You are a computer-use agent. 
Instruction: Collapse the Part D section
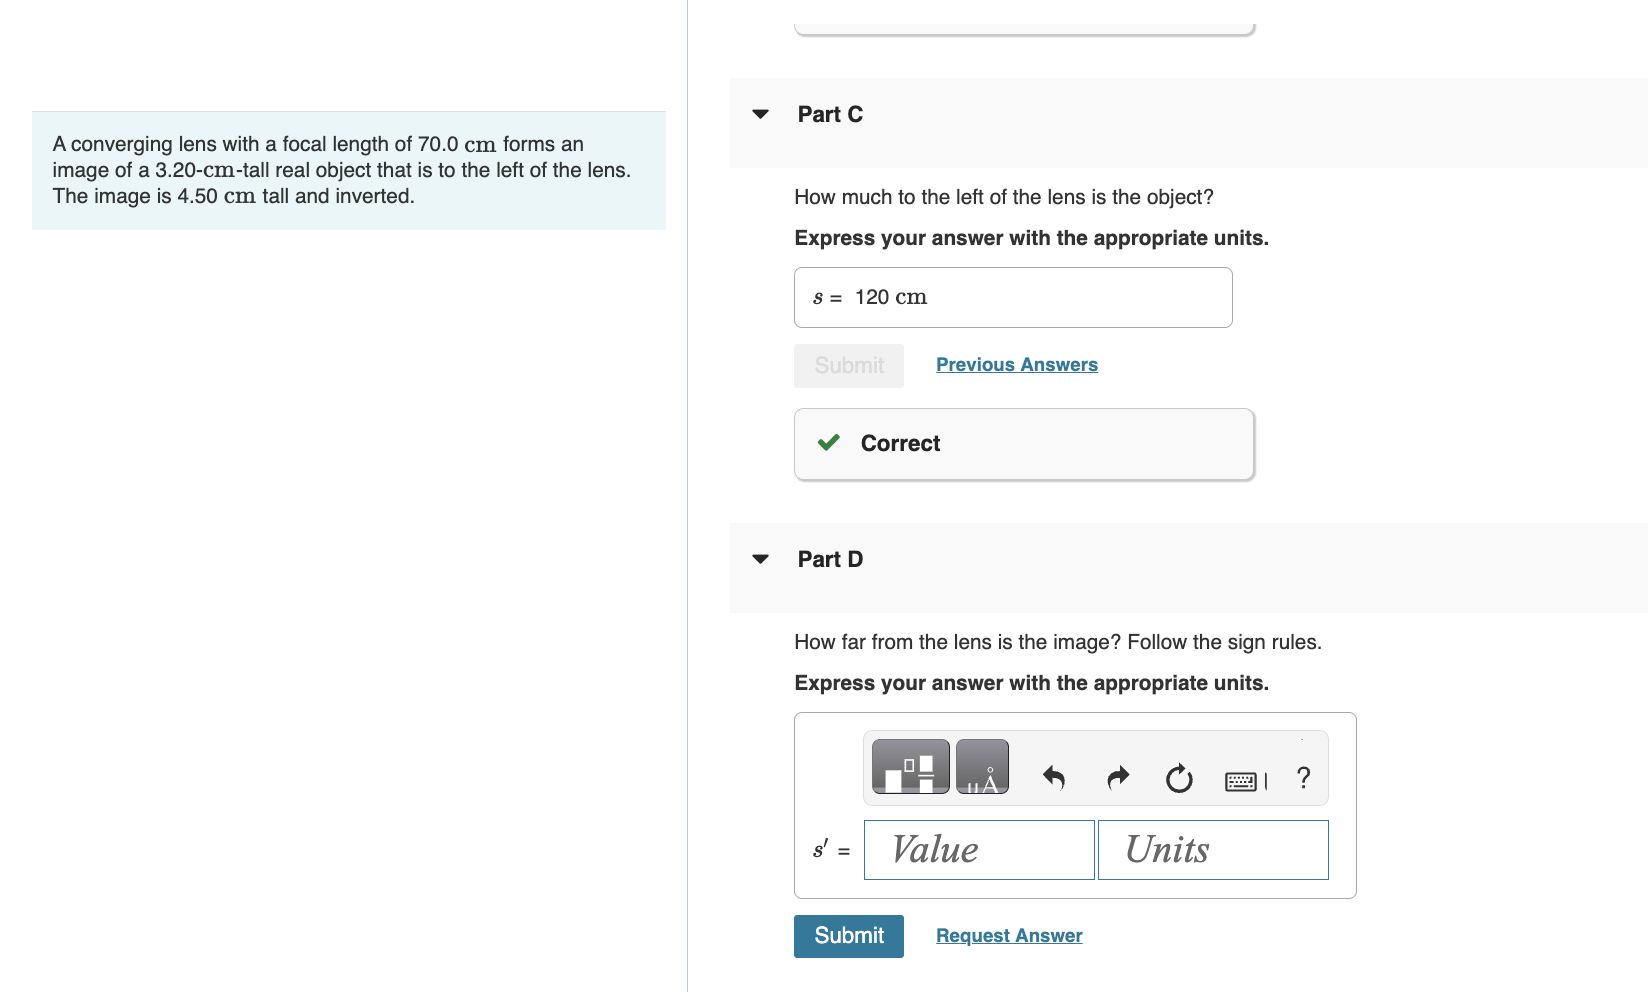click(761, 559)
